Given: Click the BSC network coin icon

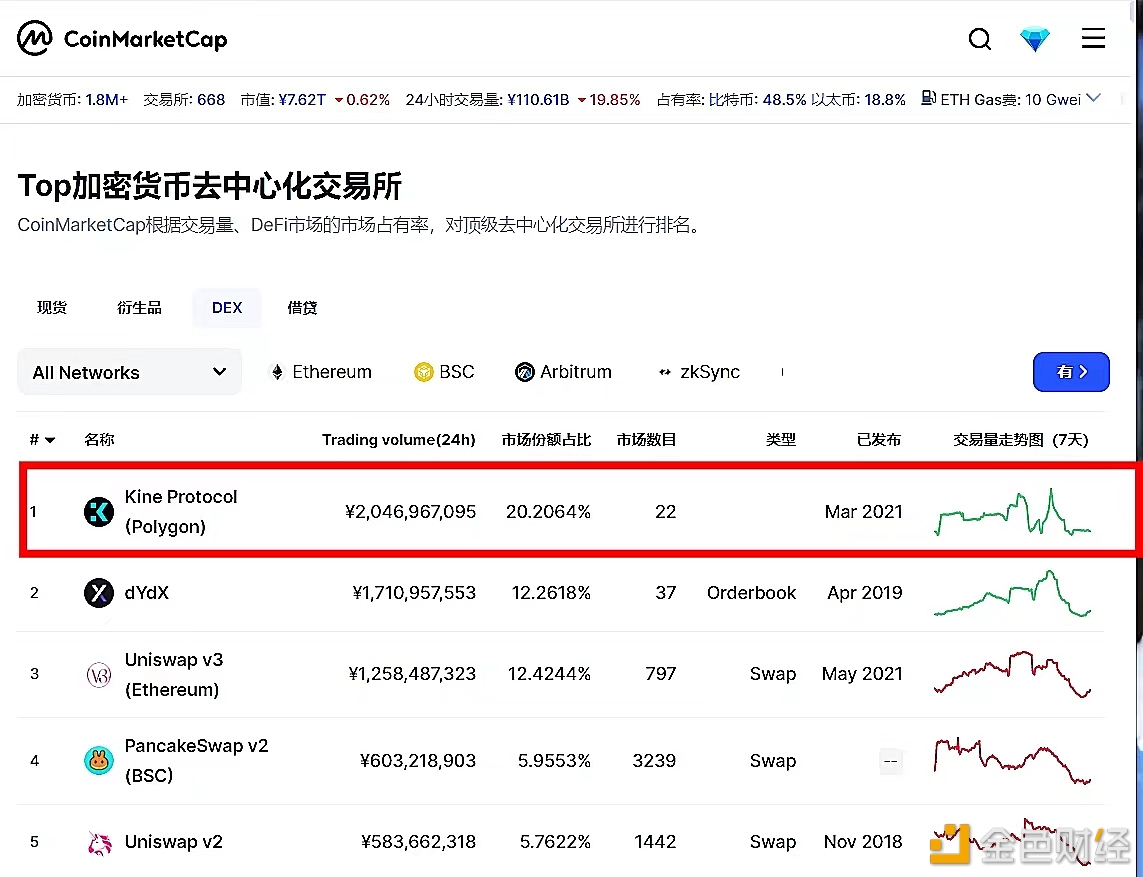Looking at the screenshot, I should coord(424,373).
